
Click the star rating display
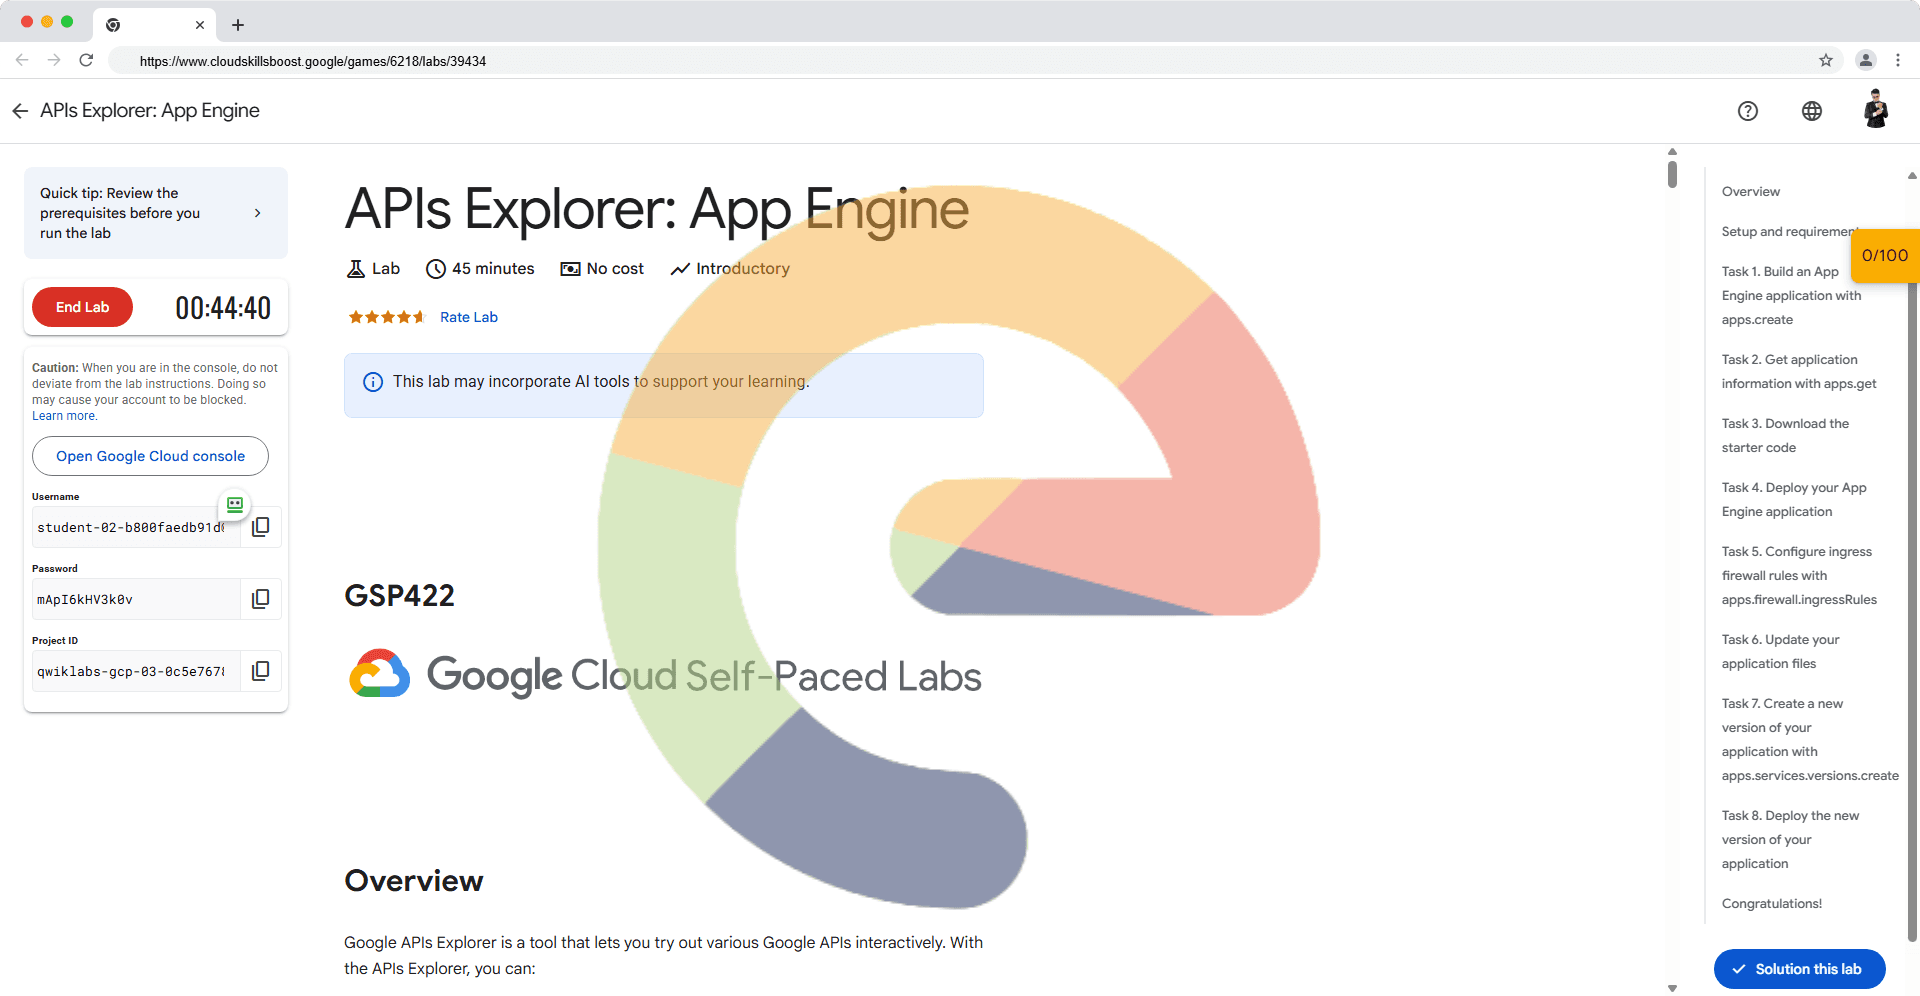tap(386, 317)
